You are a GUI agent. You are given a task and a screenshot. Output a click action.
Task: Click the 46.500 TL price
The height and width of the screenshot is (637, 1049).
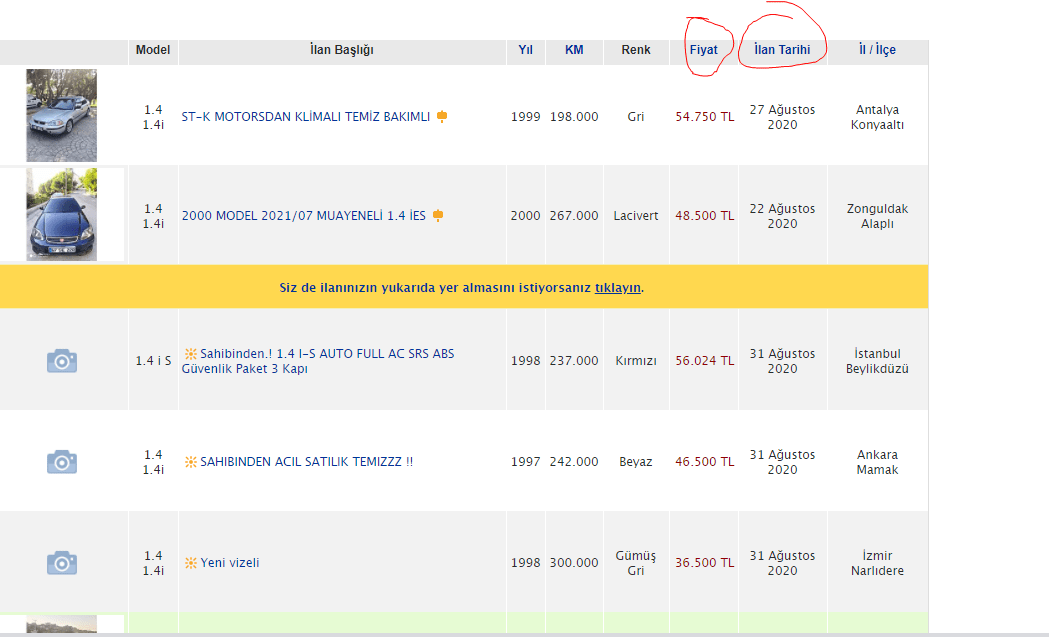(704, 462)
